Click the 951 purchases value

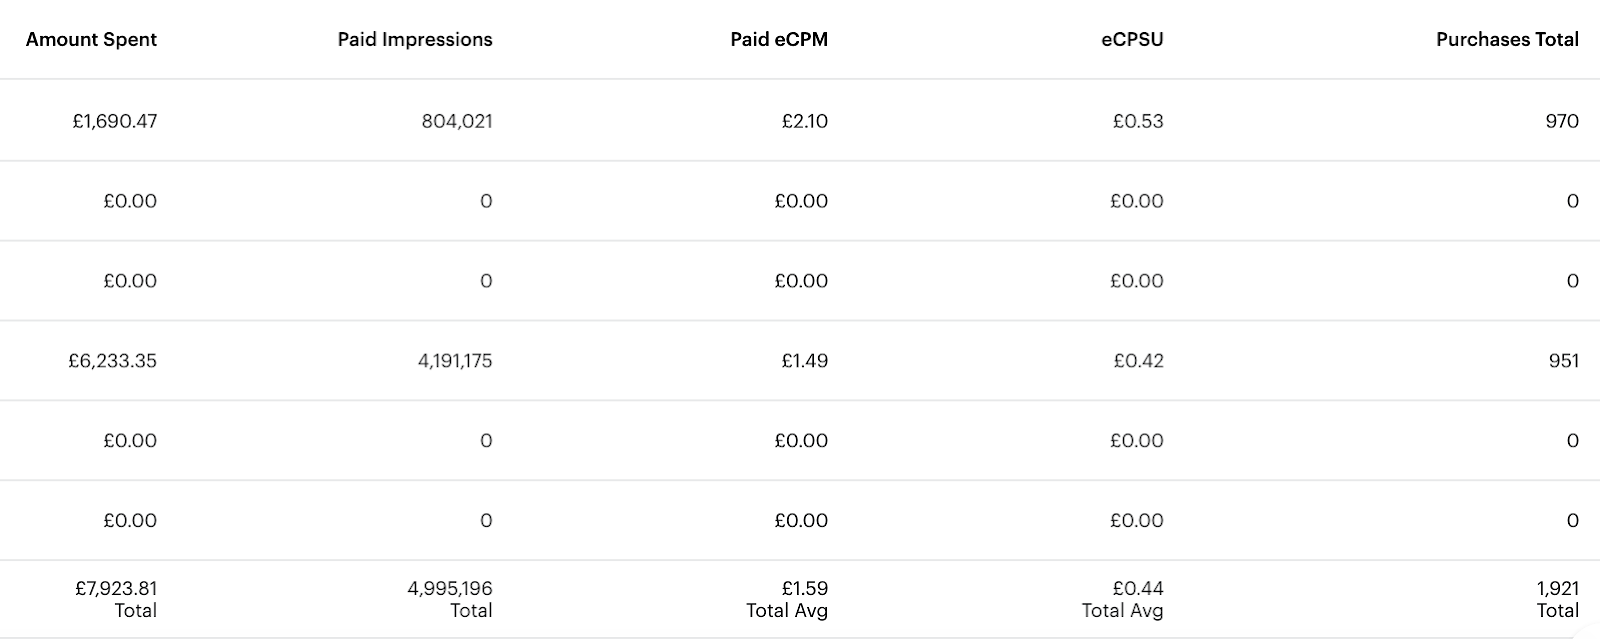coord(1563,361)
